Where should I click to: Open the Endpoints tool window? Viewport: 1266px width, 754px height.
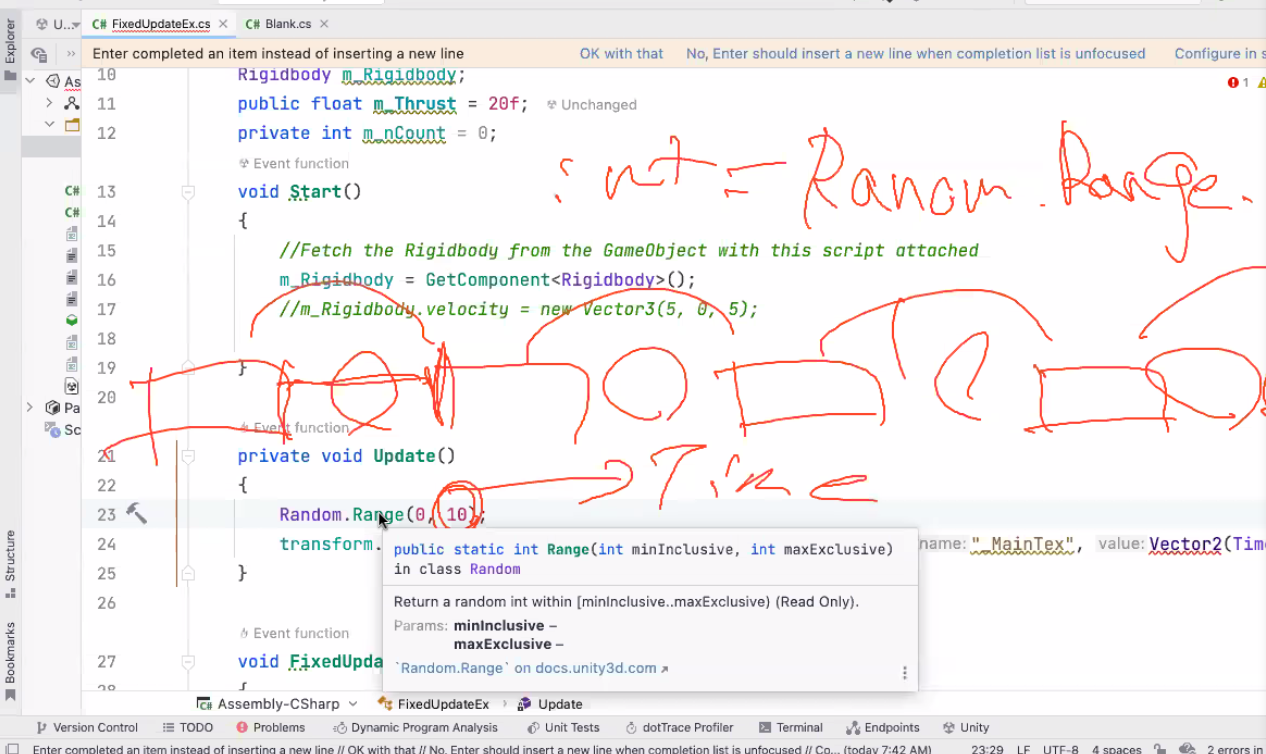point(883,728)
